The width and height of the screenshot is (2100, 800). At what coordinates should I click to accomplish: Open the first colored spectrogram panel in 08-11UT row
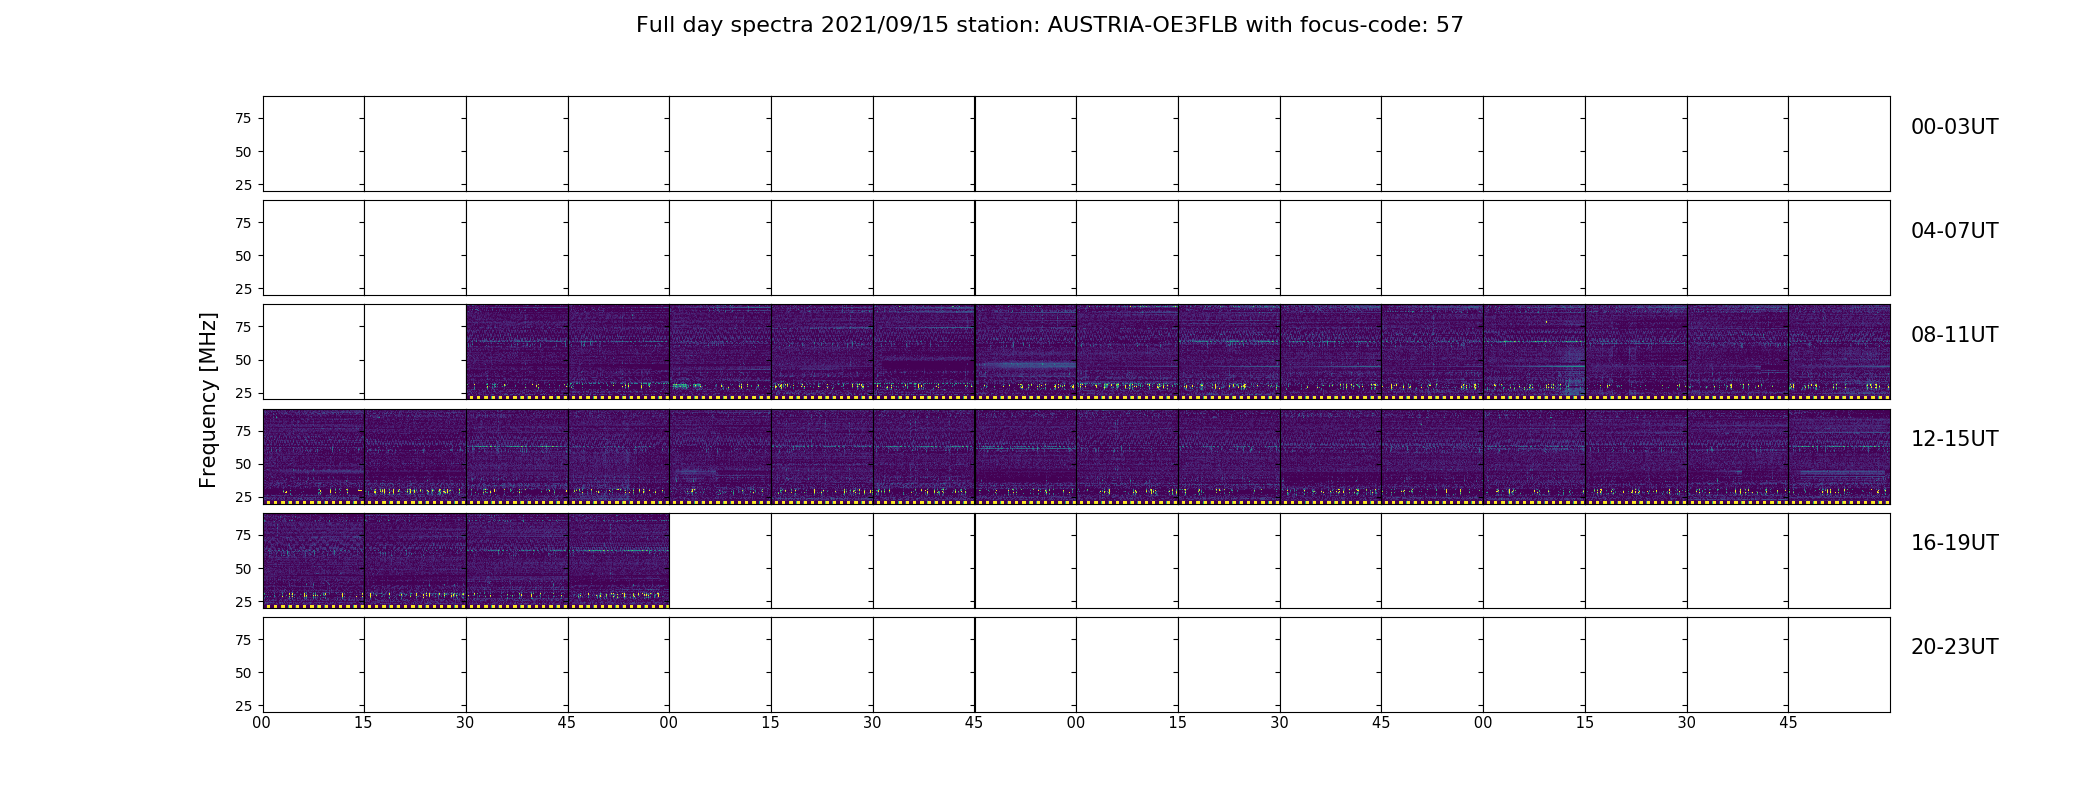(517, 352)
